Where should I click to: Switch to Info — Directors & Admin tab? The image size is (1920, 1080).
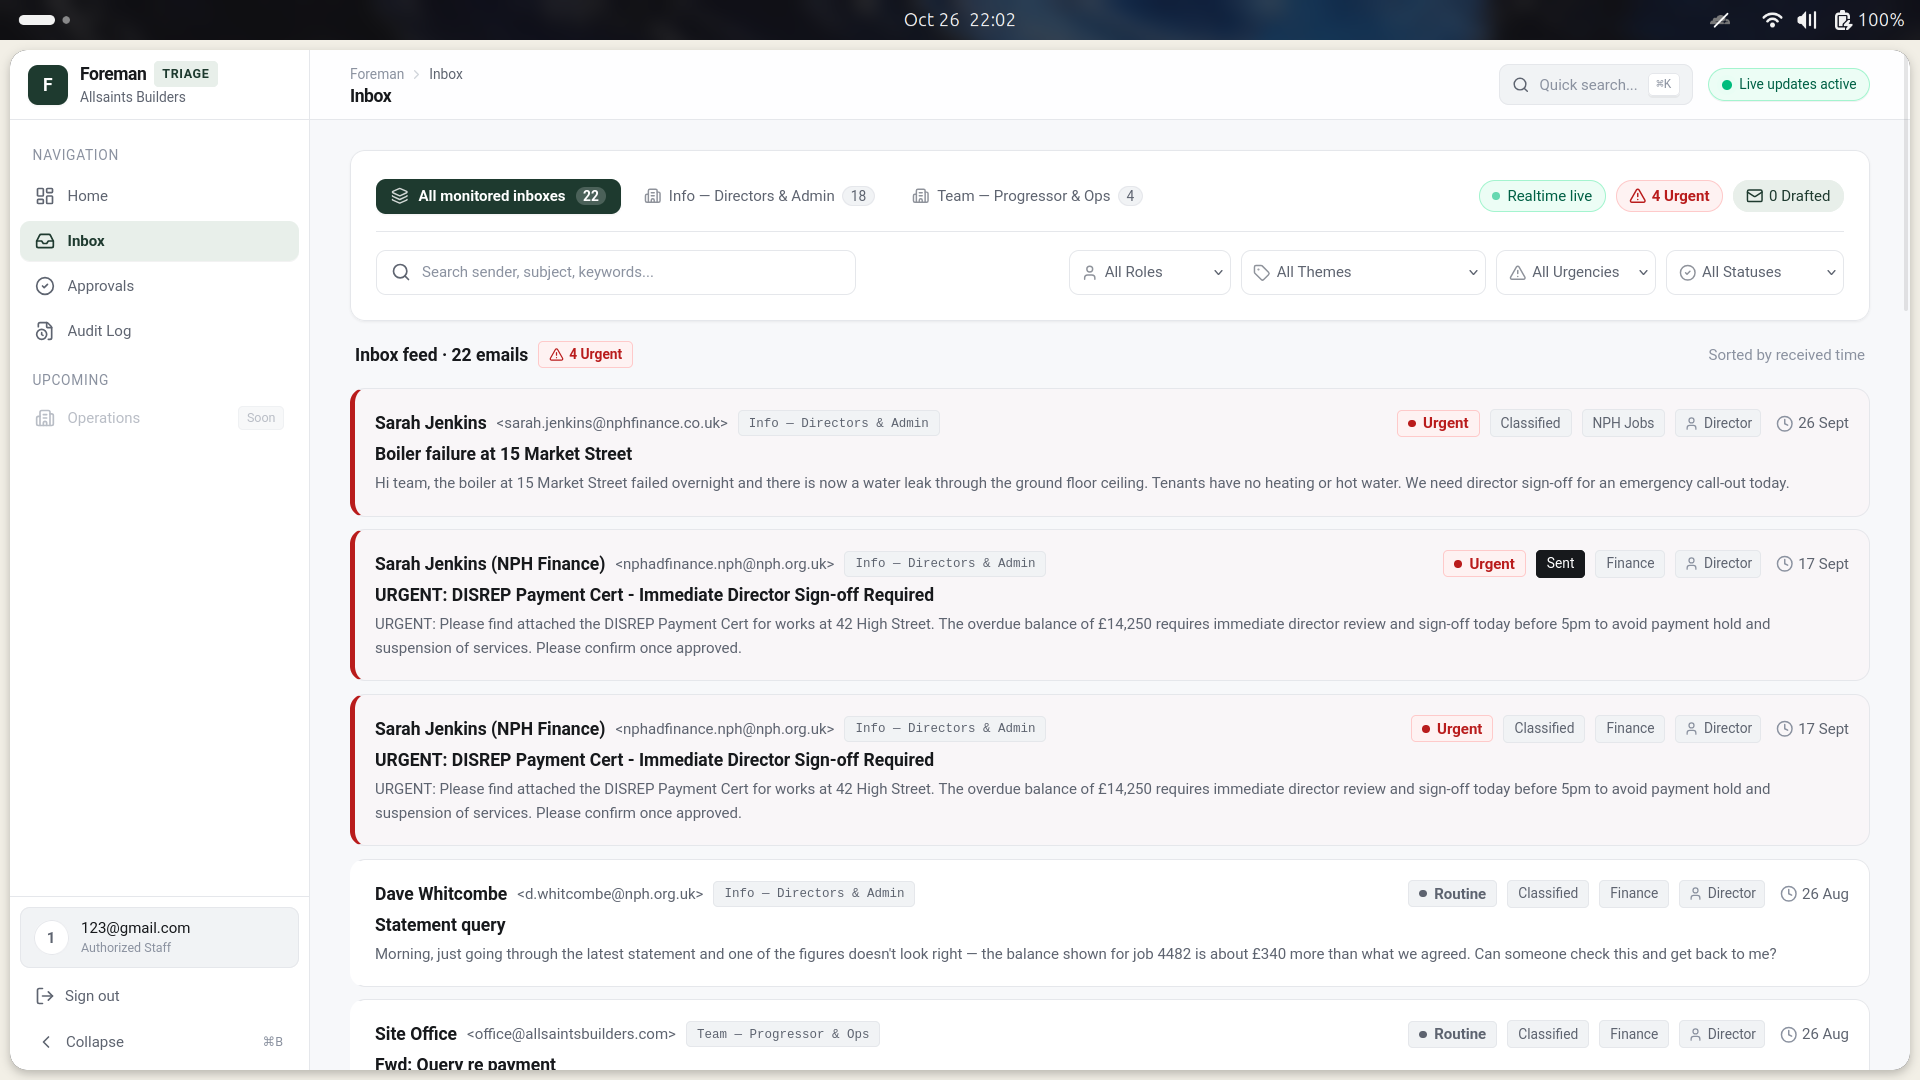coord(759,196)
